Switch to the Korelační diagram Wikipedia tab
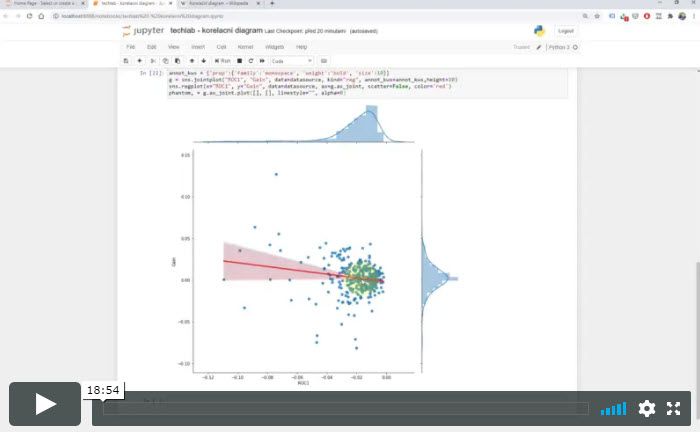Screen dimensions: 700x432 [218, 3]
